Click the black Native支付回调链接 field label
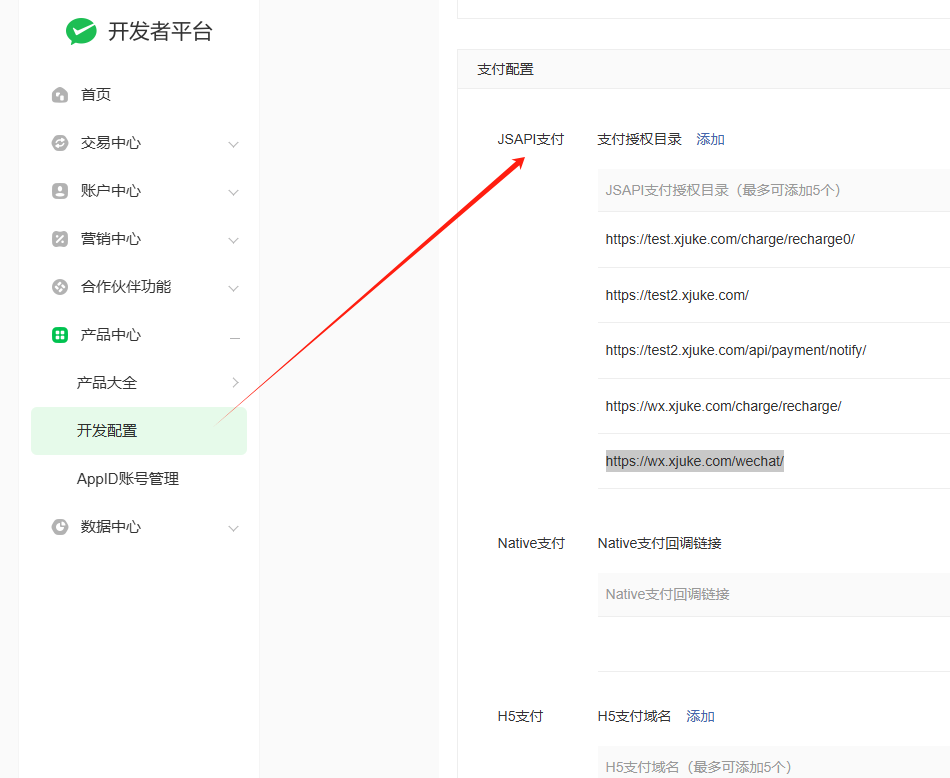This screenshot has height=778, width=950. pyautogui.click(x=660, y=544)
